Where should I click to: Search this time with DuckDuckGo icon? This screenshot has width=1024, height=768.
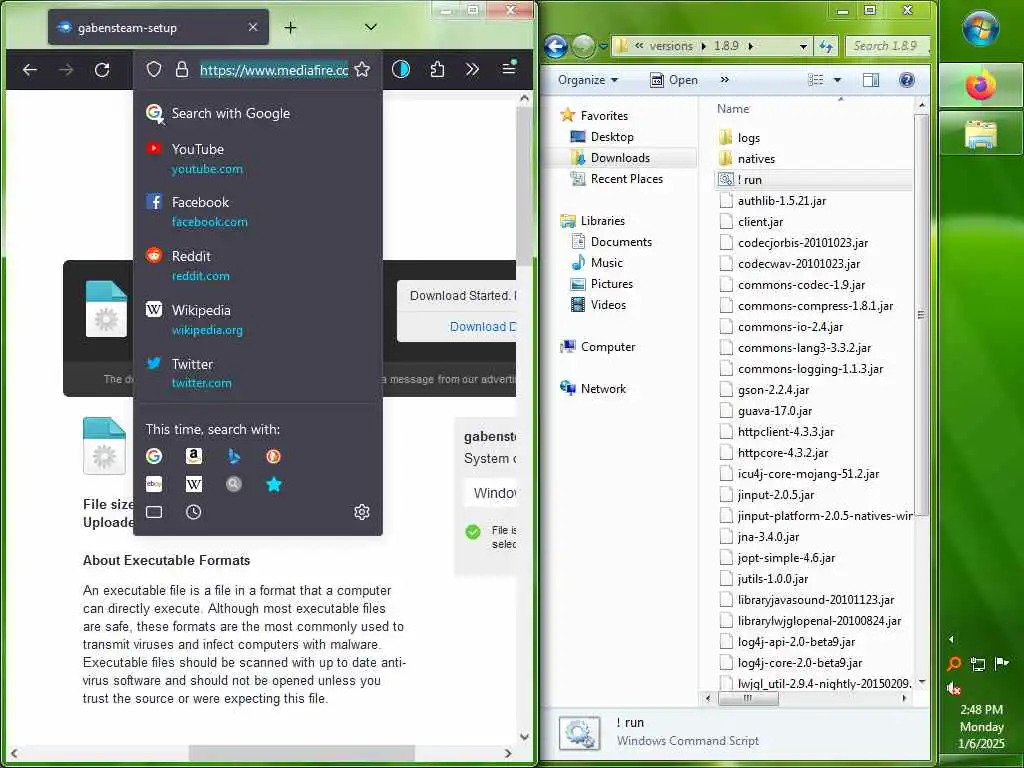click(x=274, y=456)
